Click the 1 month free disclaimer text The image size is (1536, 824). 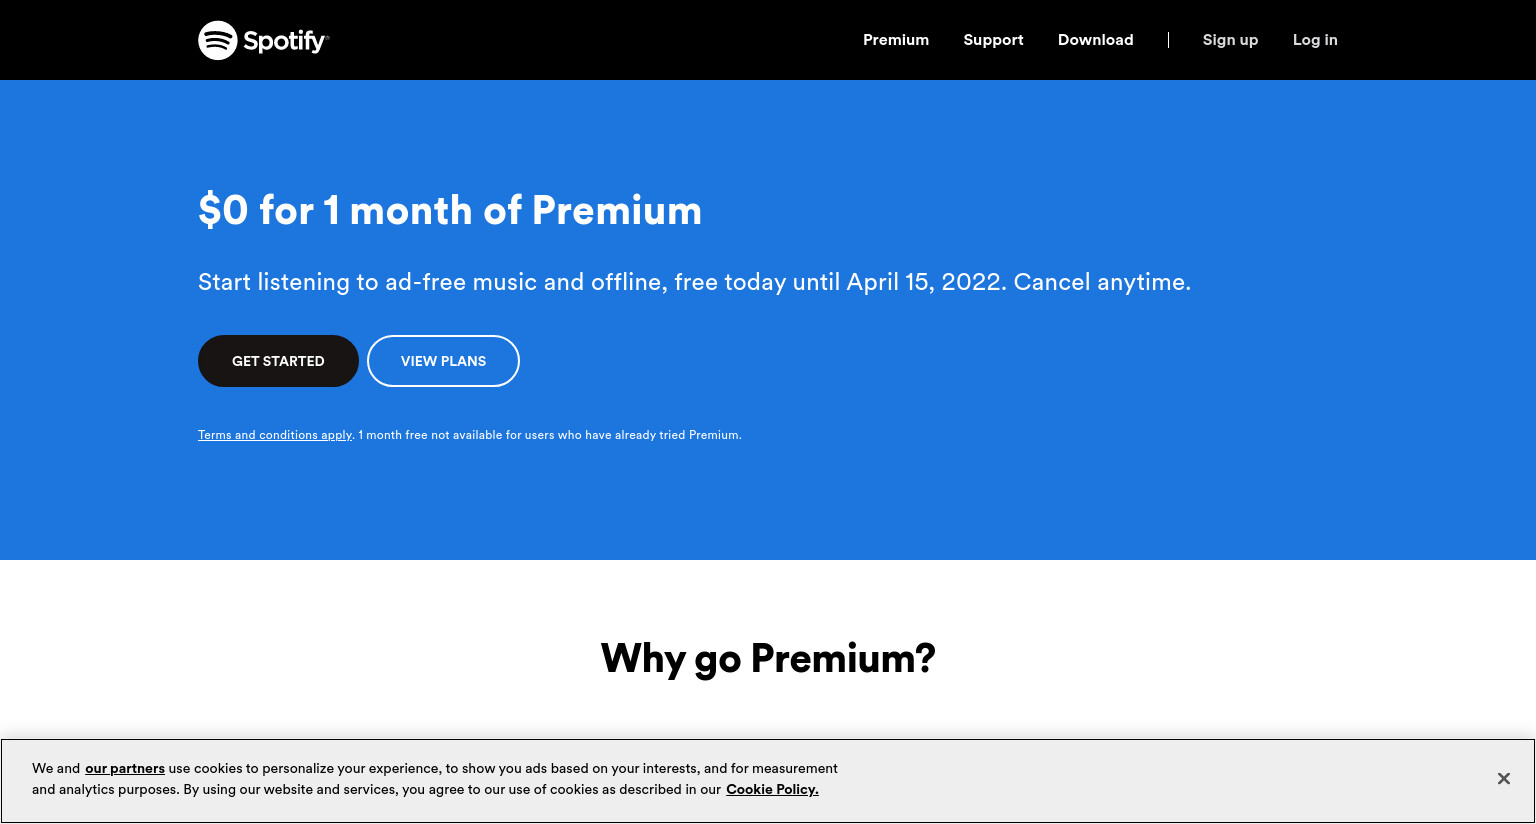pyautogui.click(x=550, y=435)
